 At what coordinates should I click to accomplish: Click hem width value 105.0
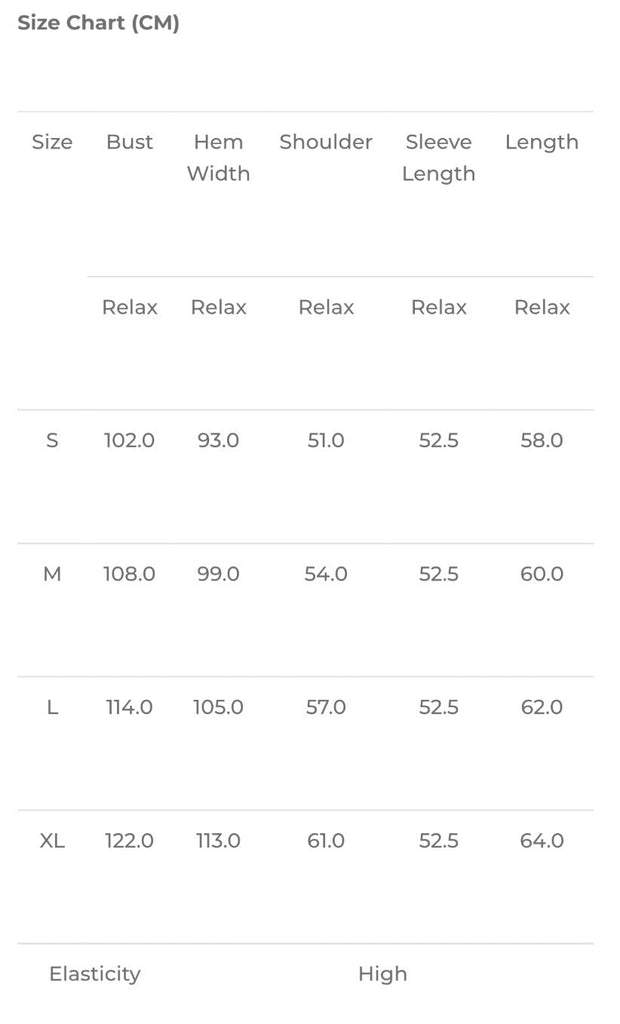[x=218, y=707]
